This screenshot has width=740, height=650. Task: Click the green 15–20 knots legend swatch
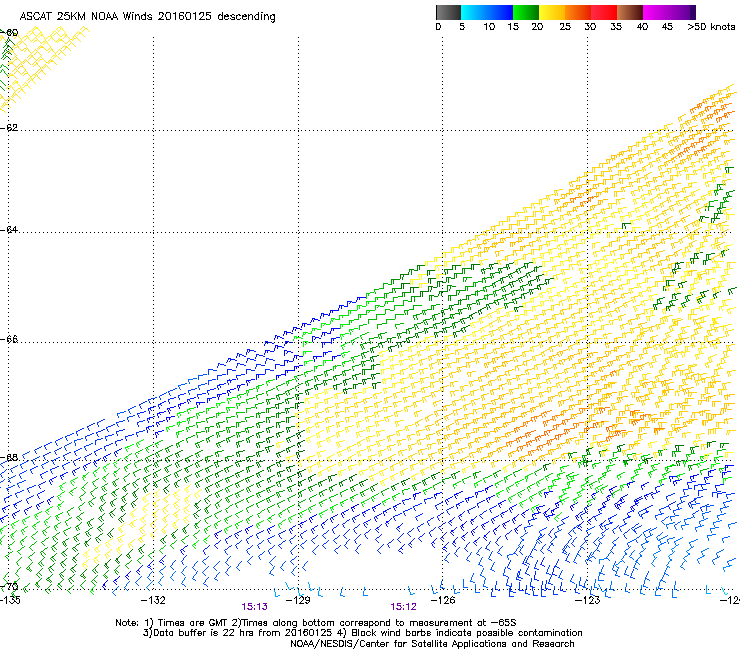click(526, 12)
